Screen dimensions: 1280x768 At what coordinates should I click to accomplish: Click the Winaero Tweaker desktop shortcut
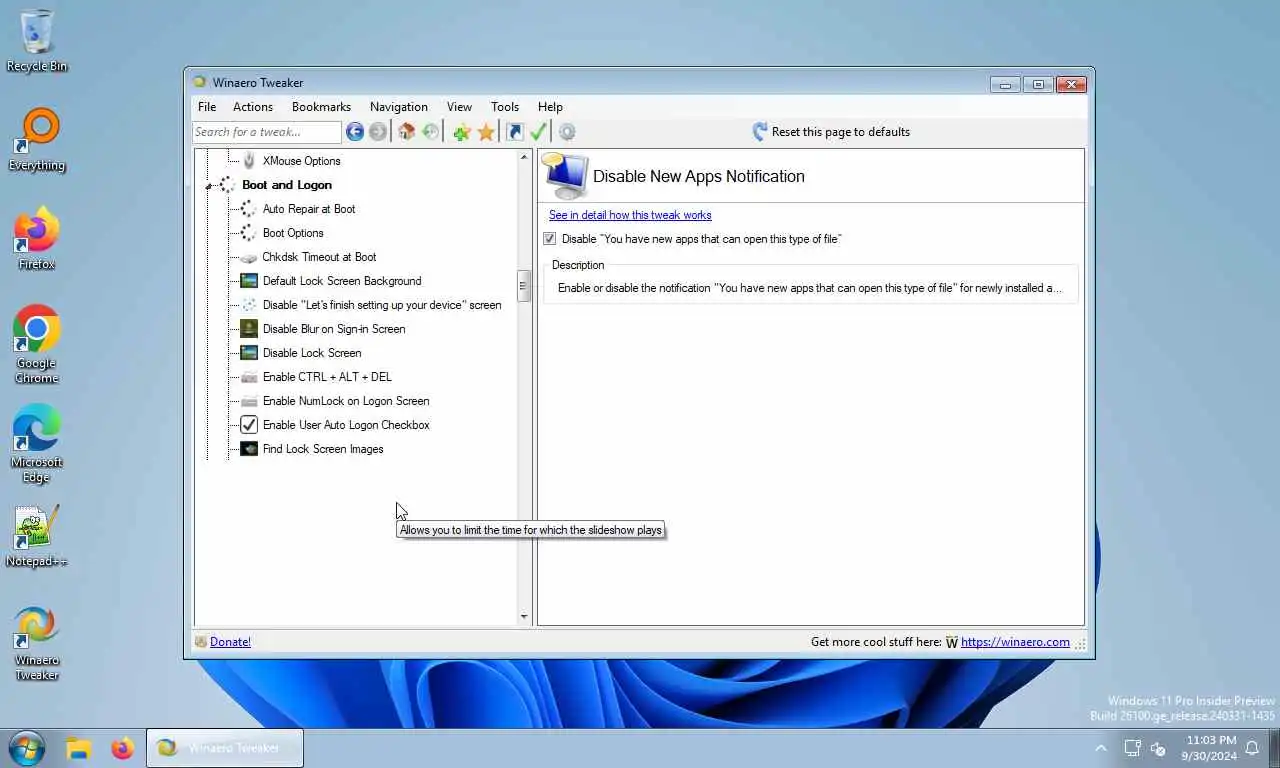click(37, 643)
